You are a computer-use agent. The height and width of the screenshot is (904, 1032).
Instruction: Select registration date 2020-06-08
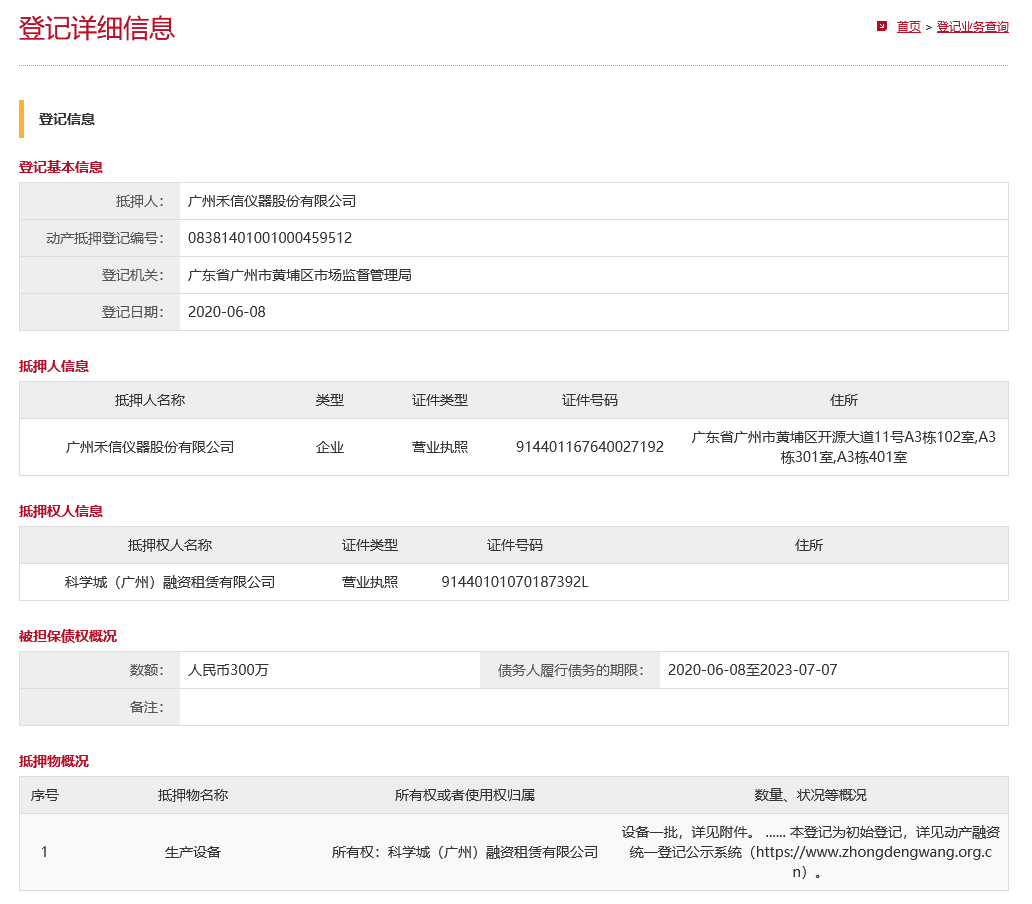click(x=226, y=312)
